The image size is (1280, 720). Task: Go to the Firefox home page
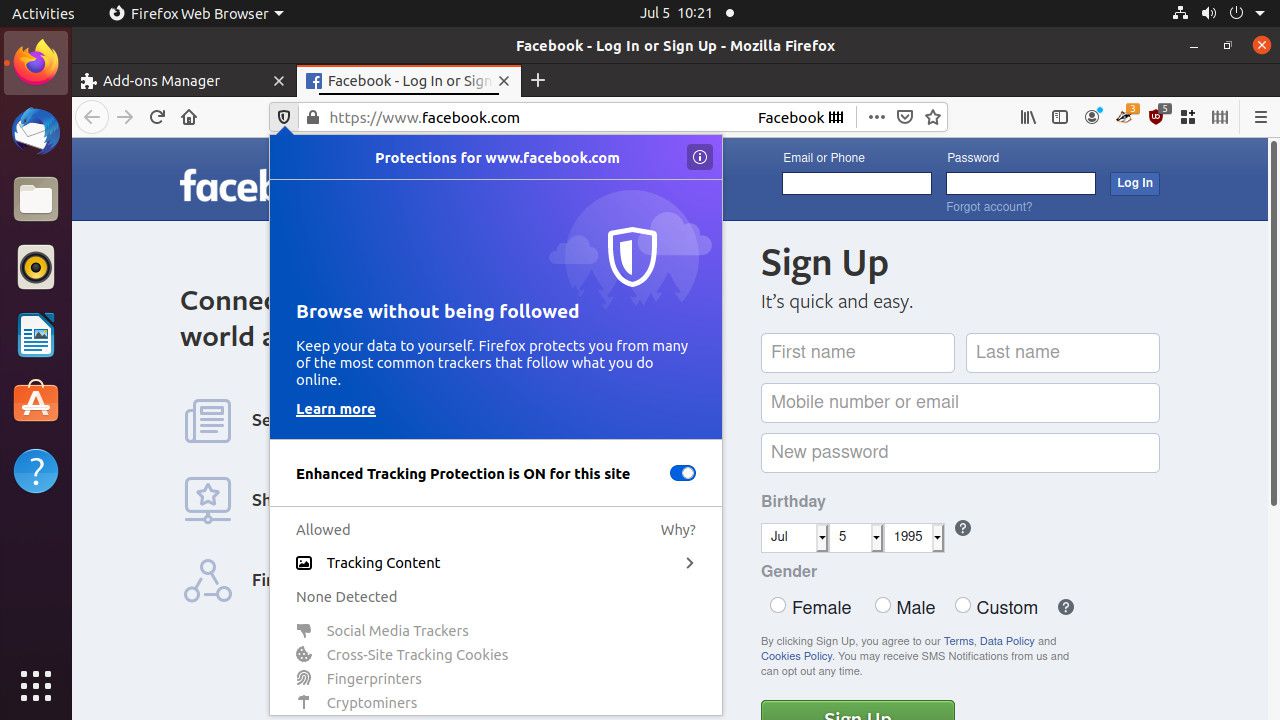(x=189, y=117)
